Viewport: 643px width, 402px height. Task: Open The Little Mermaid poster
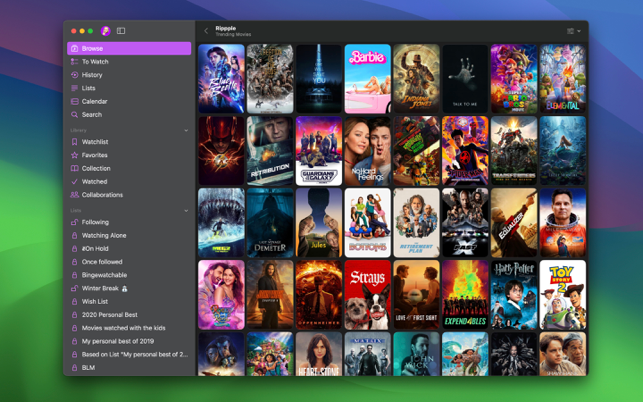click(563, 151)
